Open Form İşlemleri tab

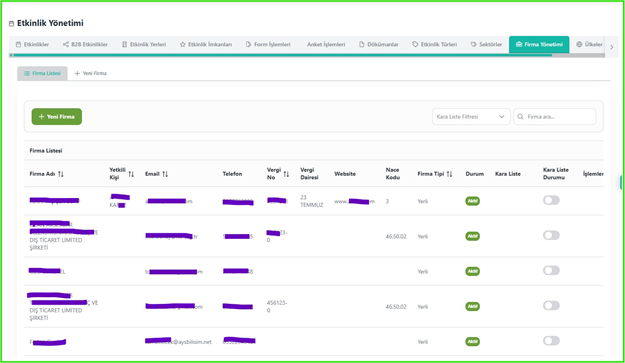268,44
